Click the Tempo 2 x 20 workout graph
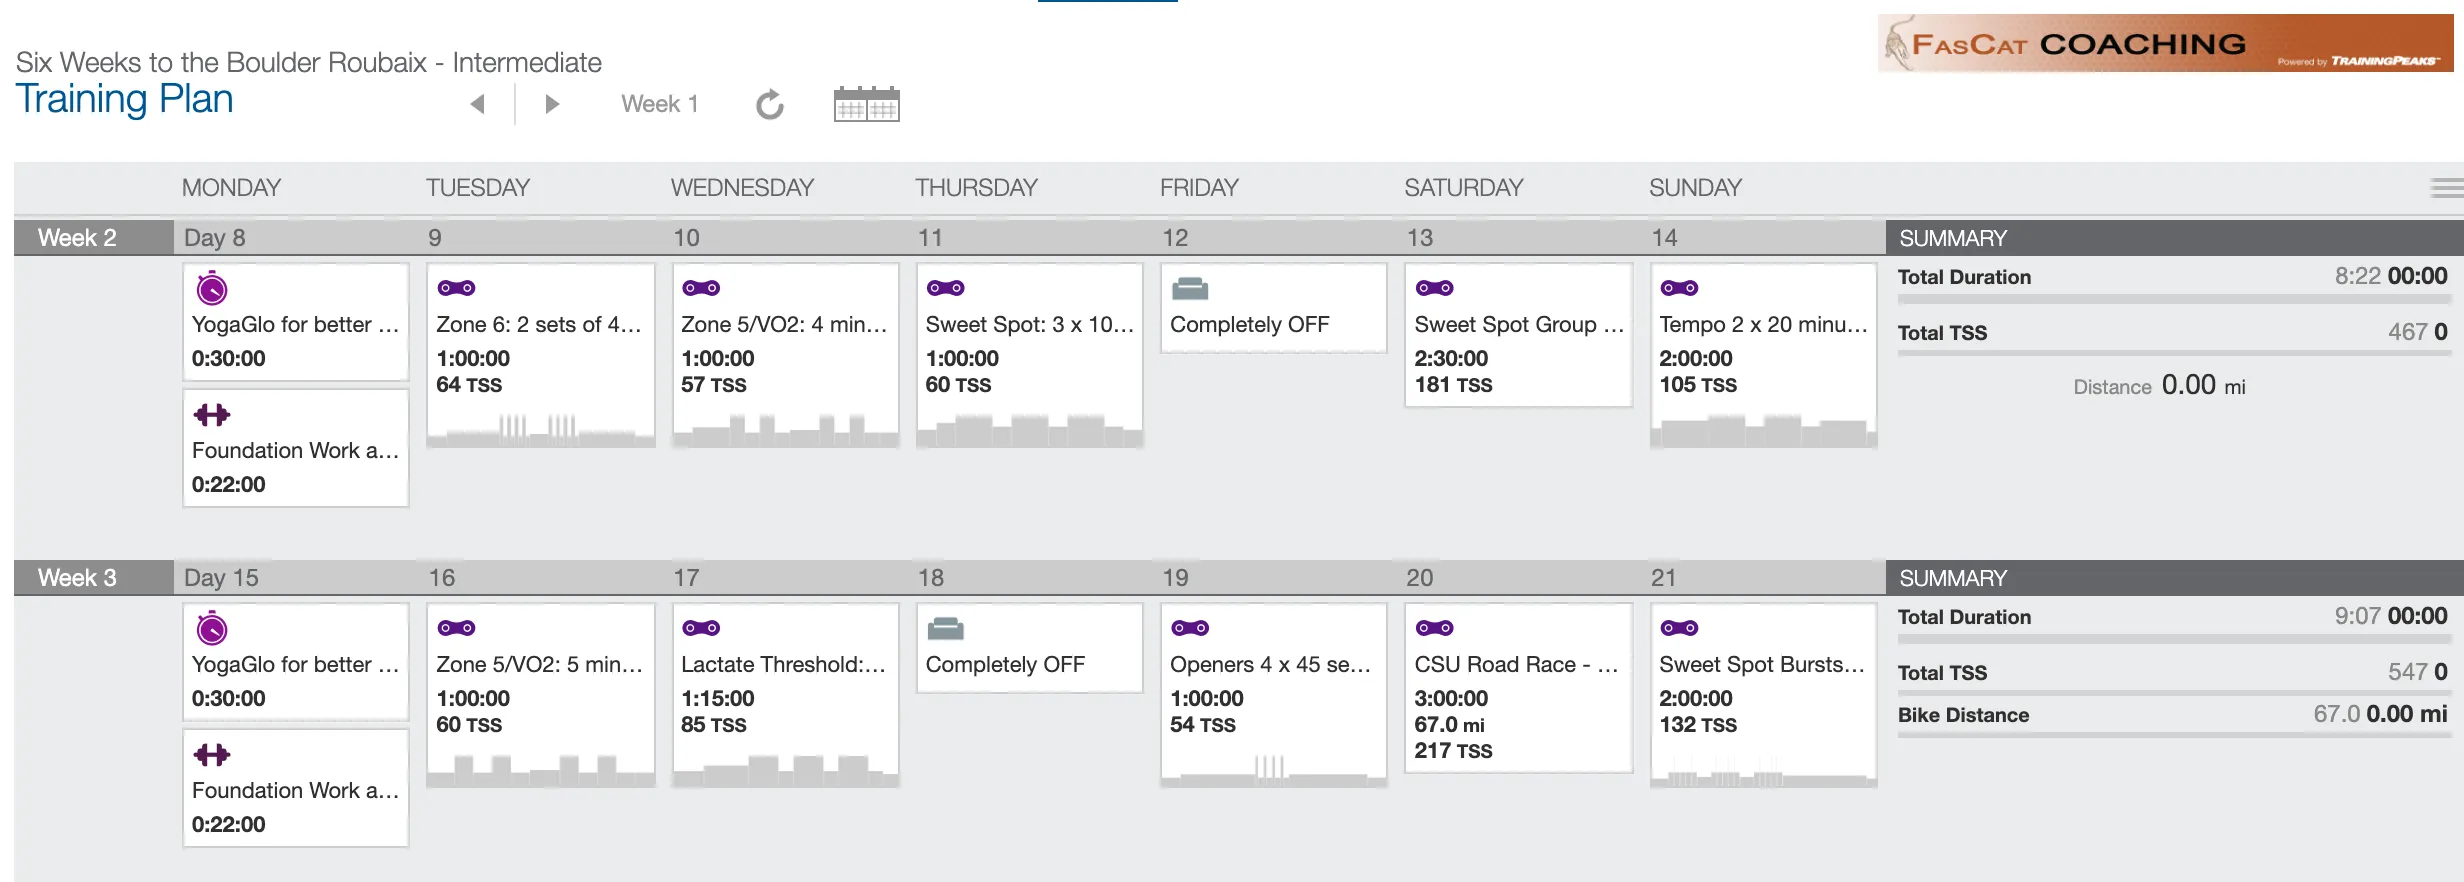2464x882 pixels. (x=1763, y=430)
